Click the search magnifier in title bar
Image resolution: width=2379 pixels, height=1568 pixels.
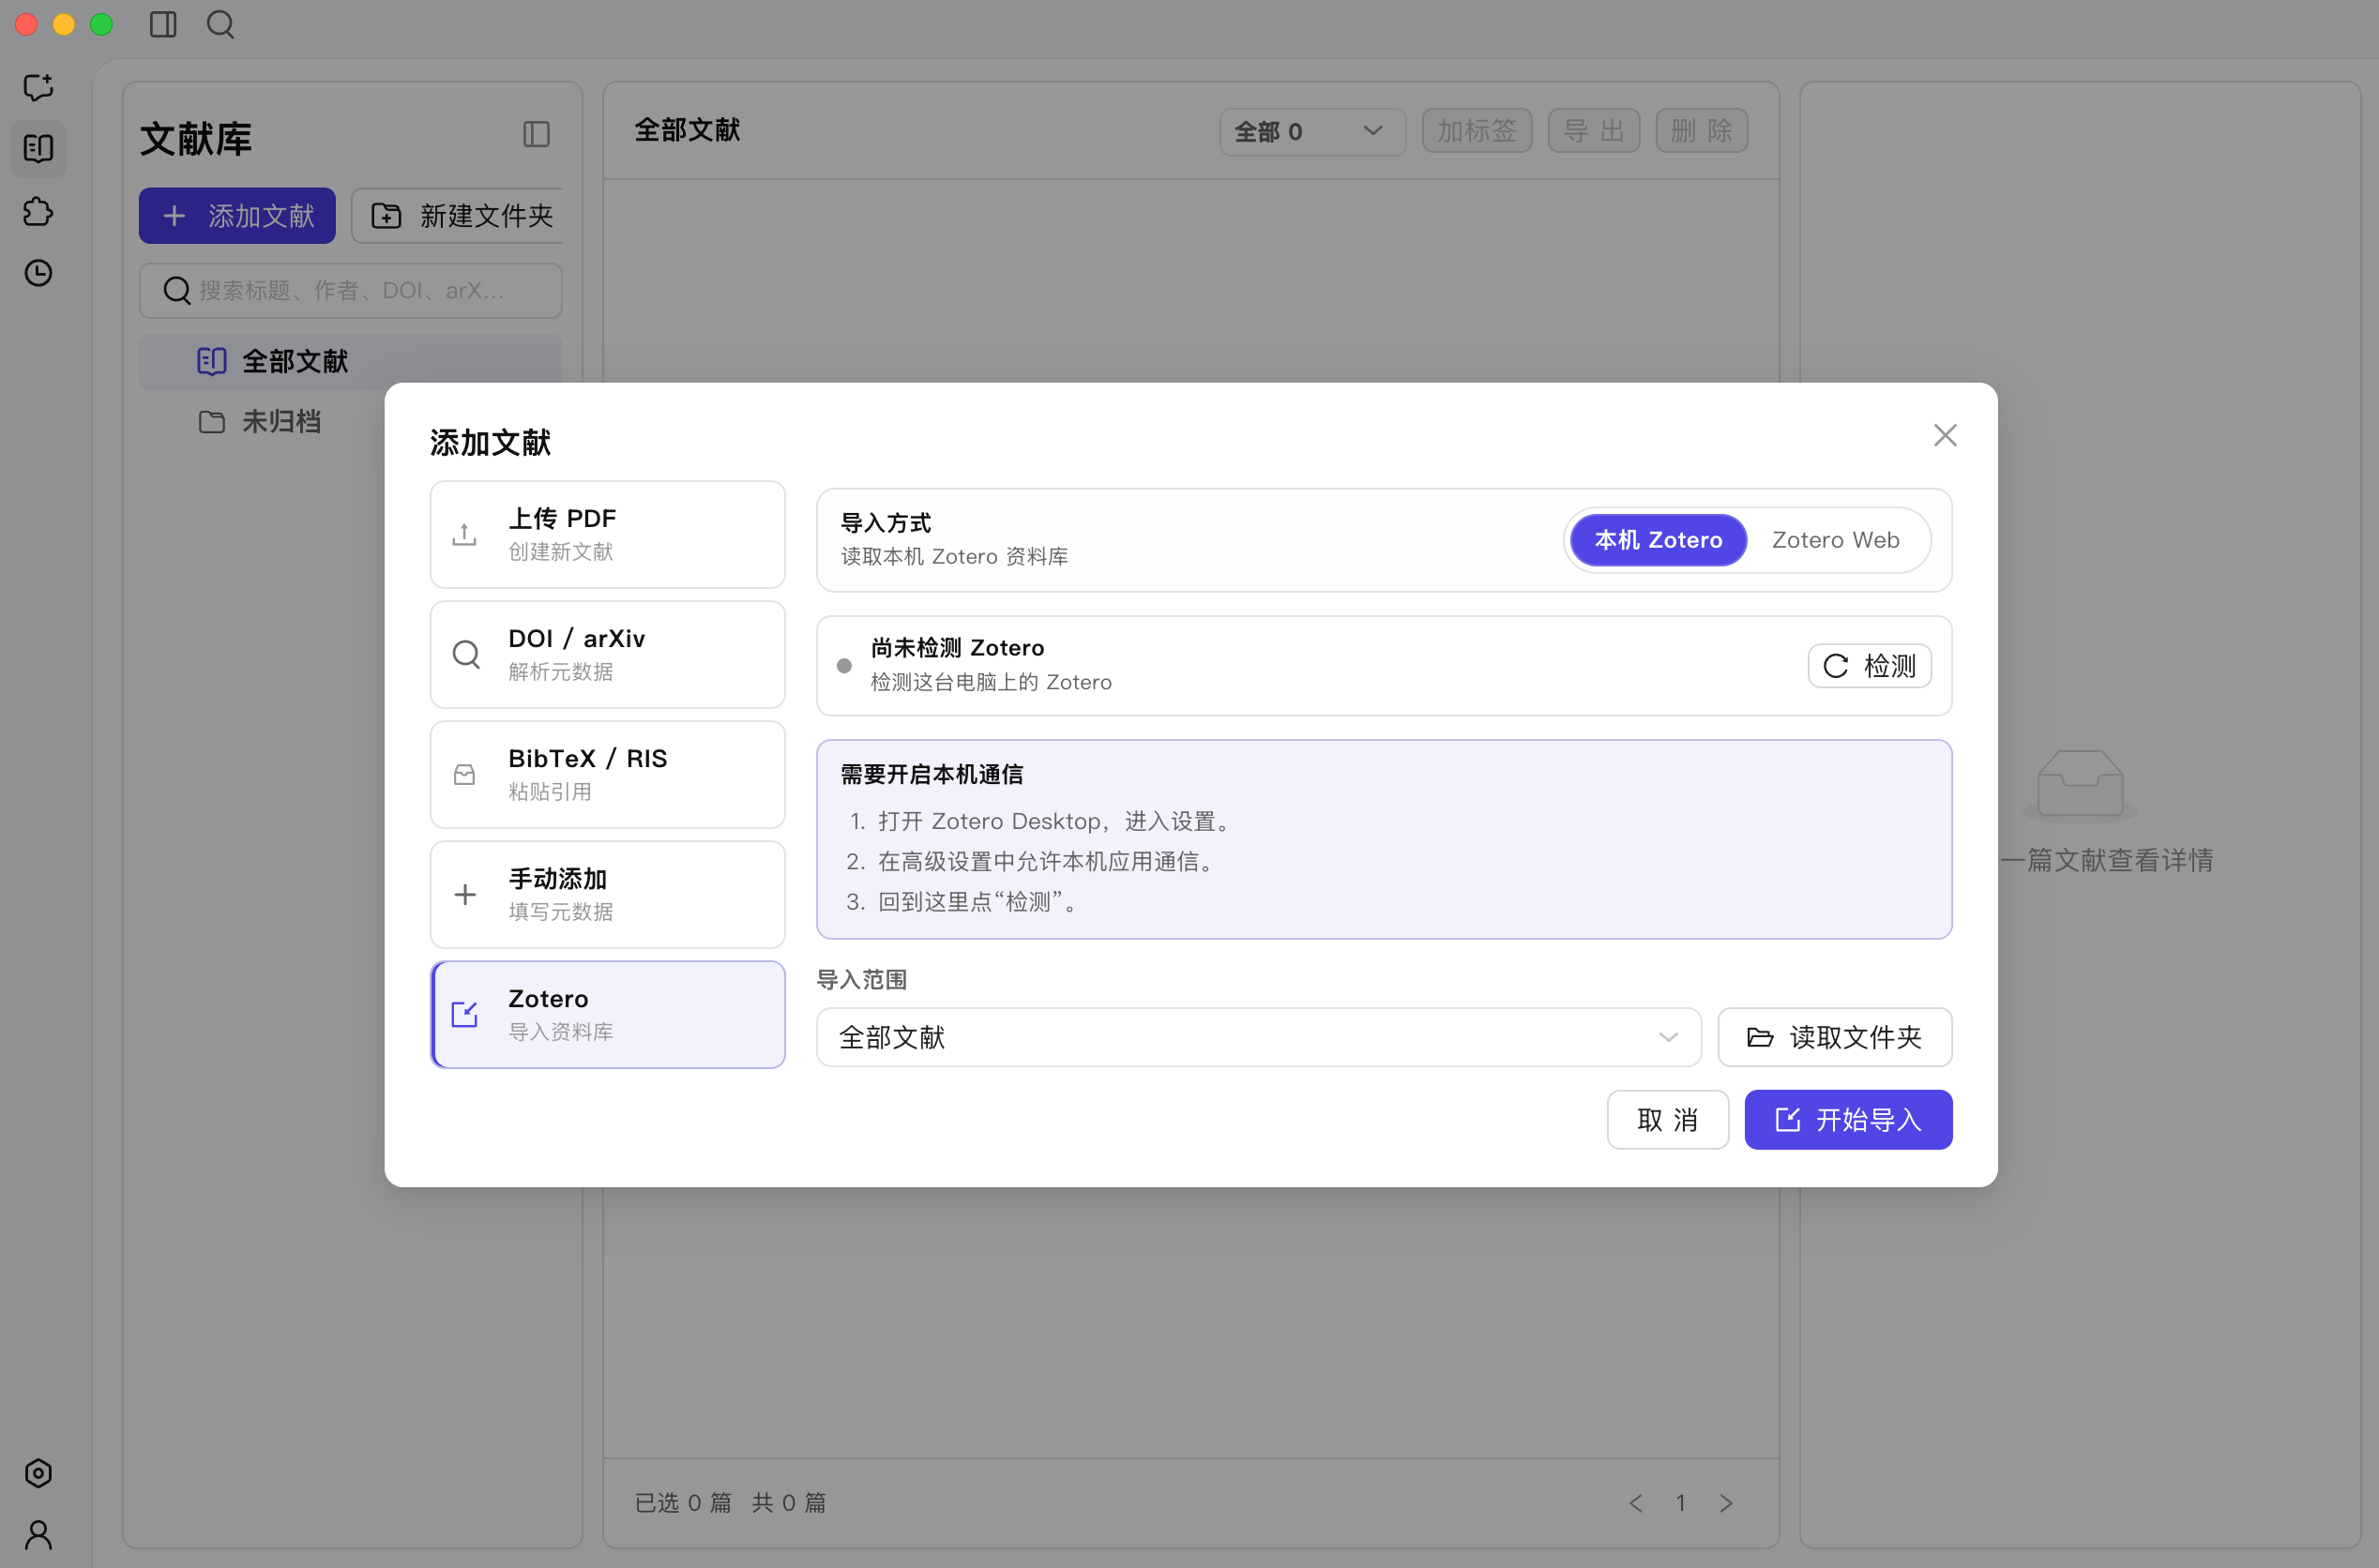pos(220,24)
